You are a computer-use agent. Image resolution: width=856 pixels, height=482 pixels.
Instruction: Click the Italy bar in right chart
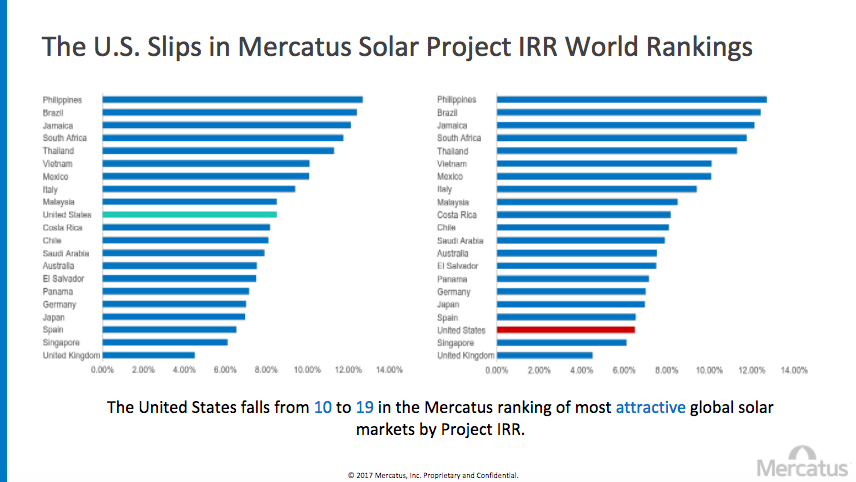(596, 189)
